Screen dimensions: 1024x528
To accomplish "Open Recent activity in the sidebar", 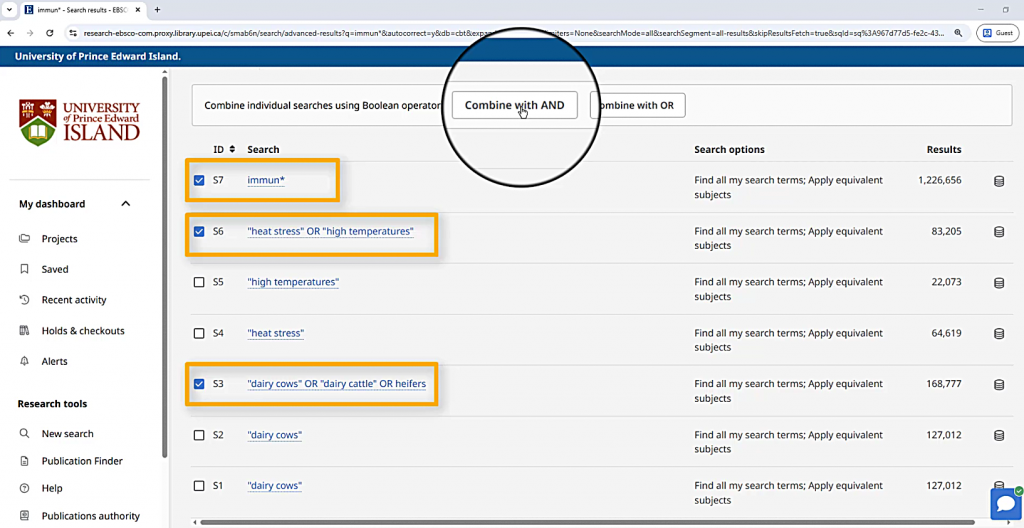I will (74, 300).
